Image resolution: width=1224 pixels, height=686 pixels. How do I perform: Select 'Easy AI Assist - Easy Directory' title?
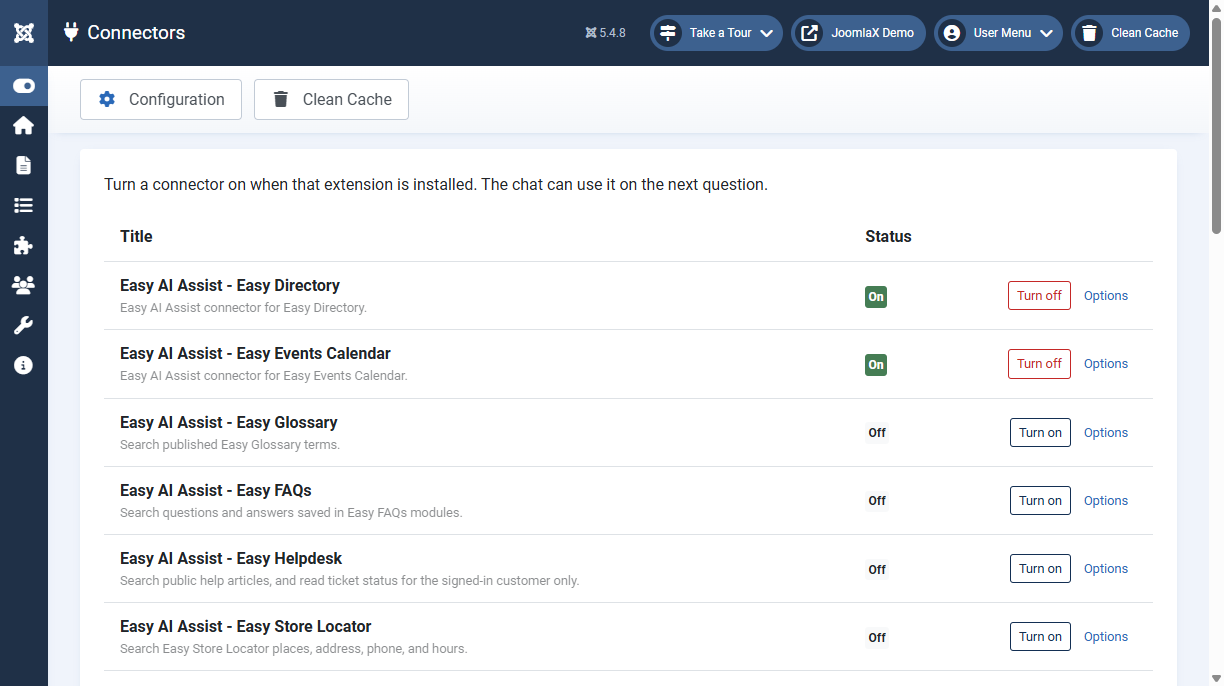230,286
